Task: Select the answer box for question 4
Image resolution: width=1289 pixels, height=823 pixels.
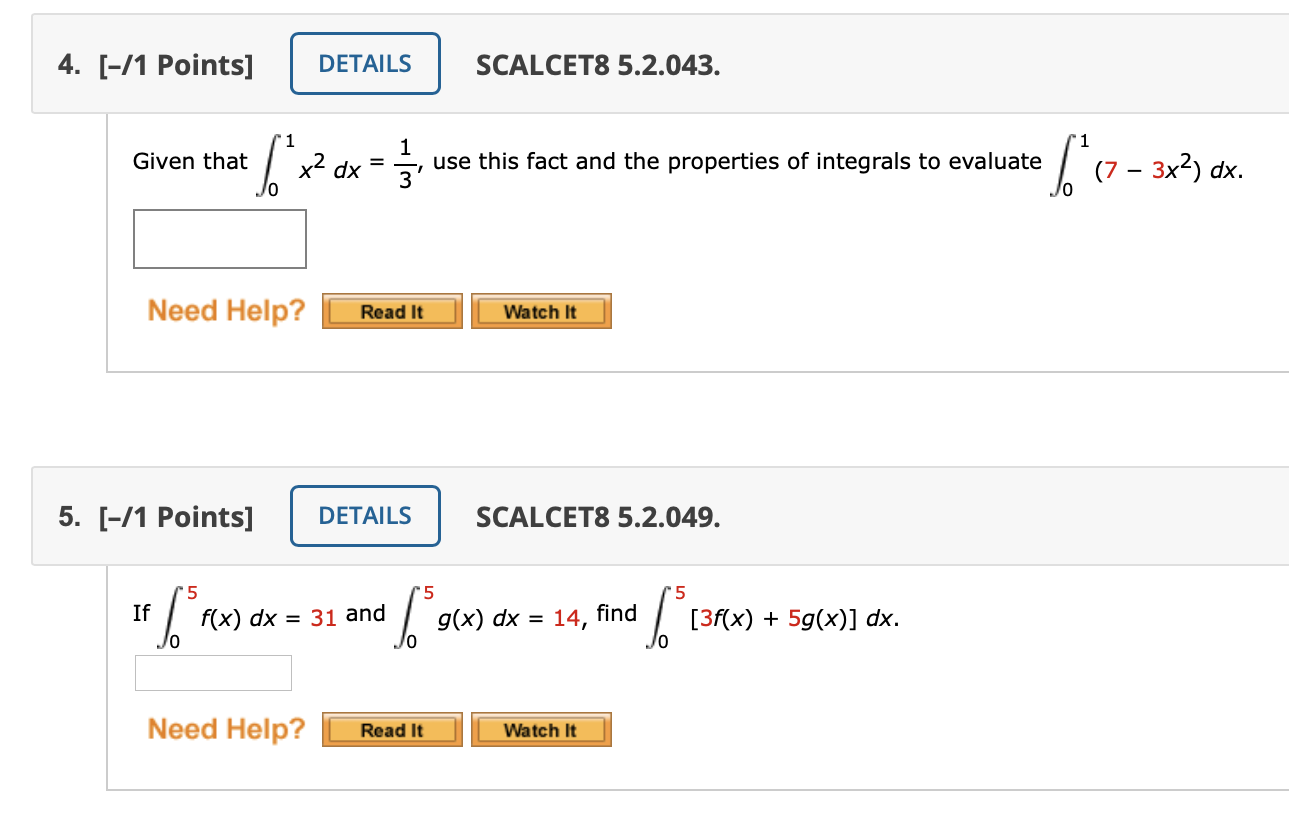Action: 219,239
